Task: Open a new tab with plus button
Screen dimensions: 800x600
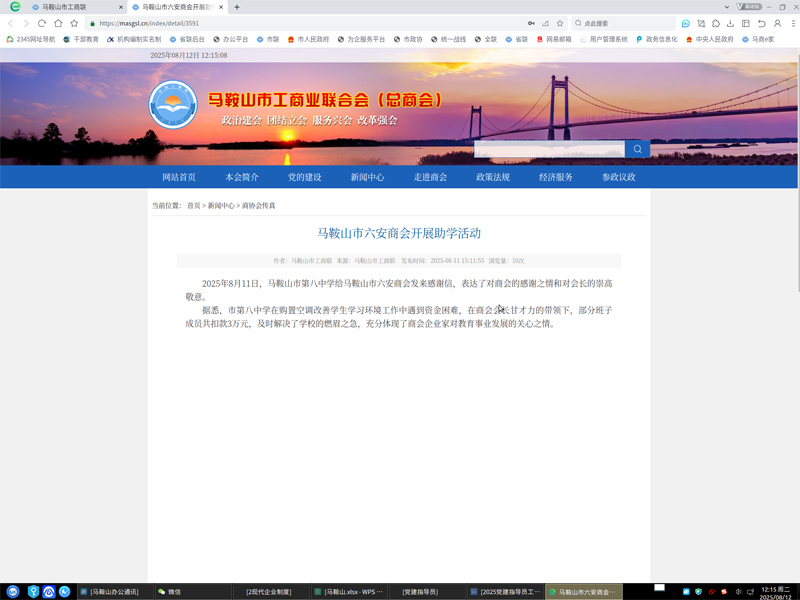Action: click(237, 7)
